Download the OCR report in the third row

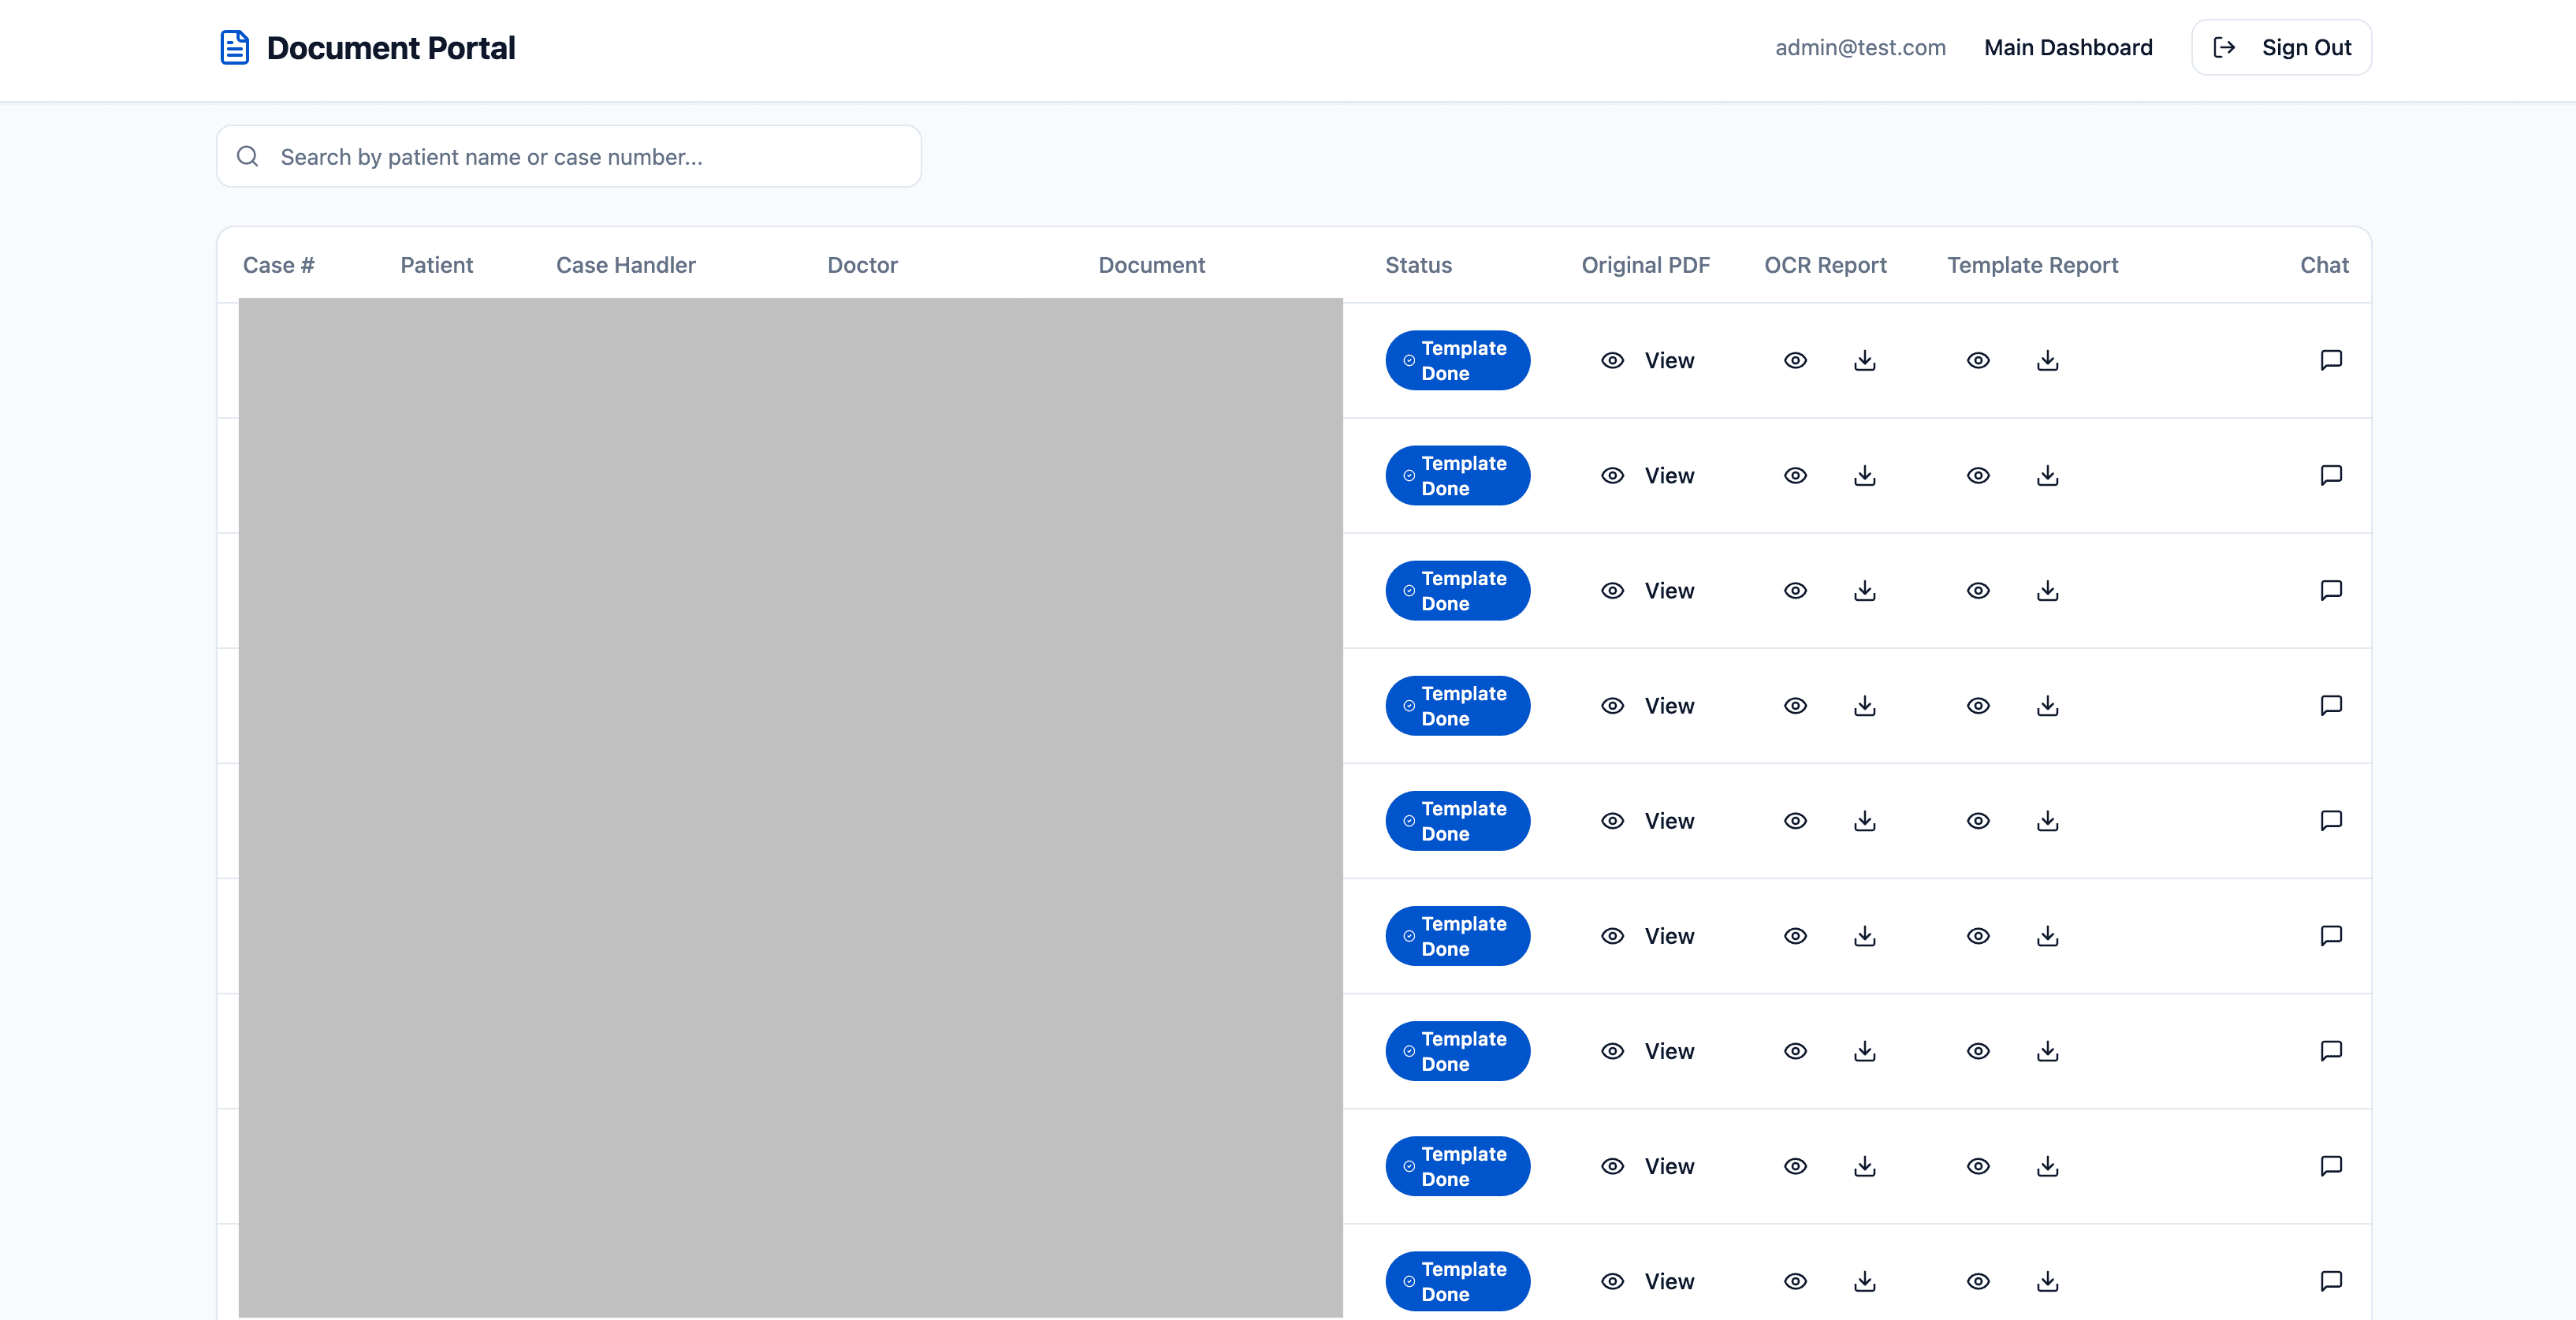coord(1865,590)
